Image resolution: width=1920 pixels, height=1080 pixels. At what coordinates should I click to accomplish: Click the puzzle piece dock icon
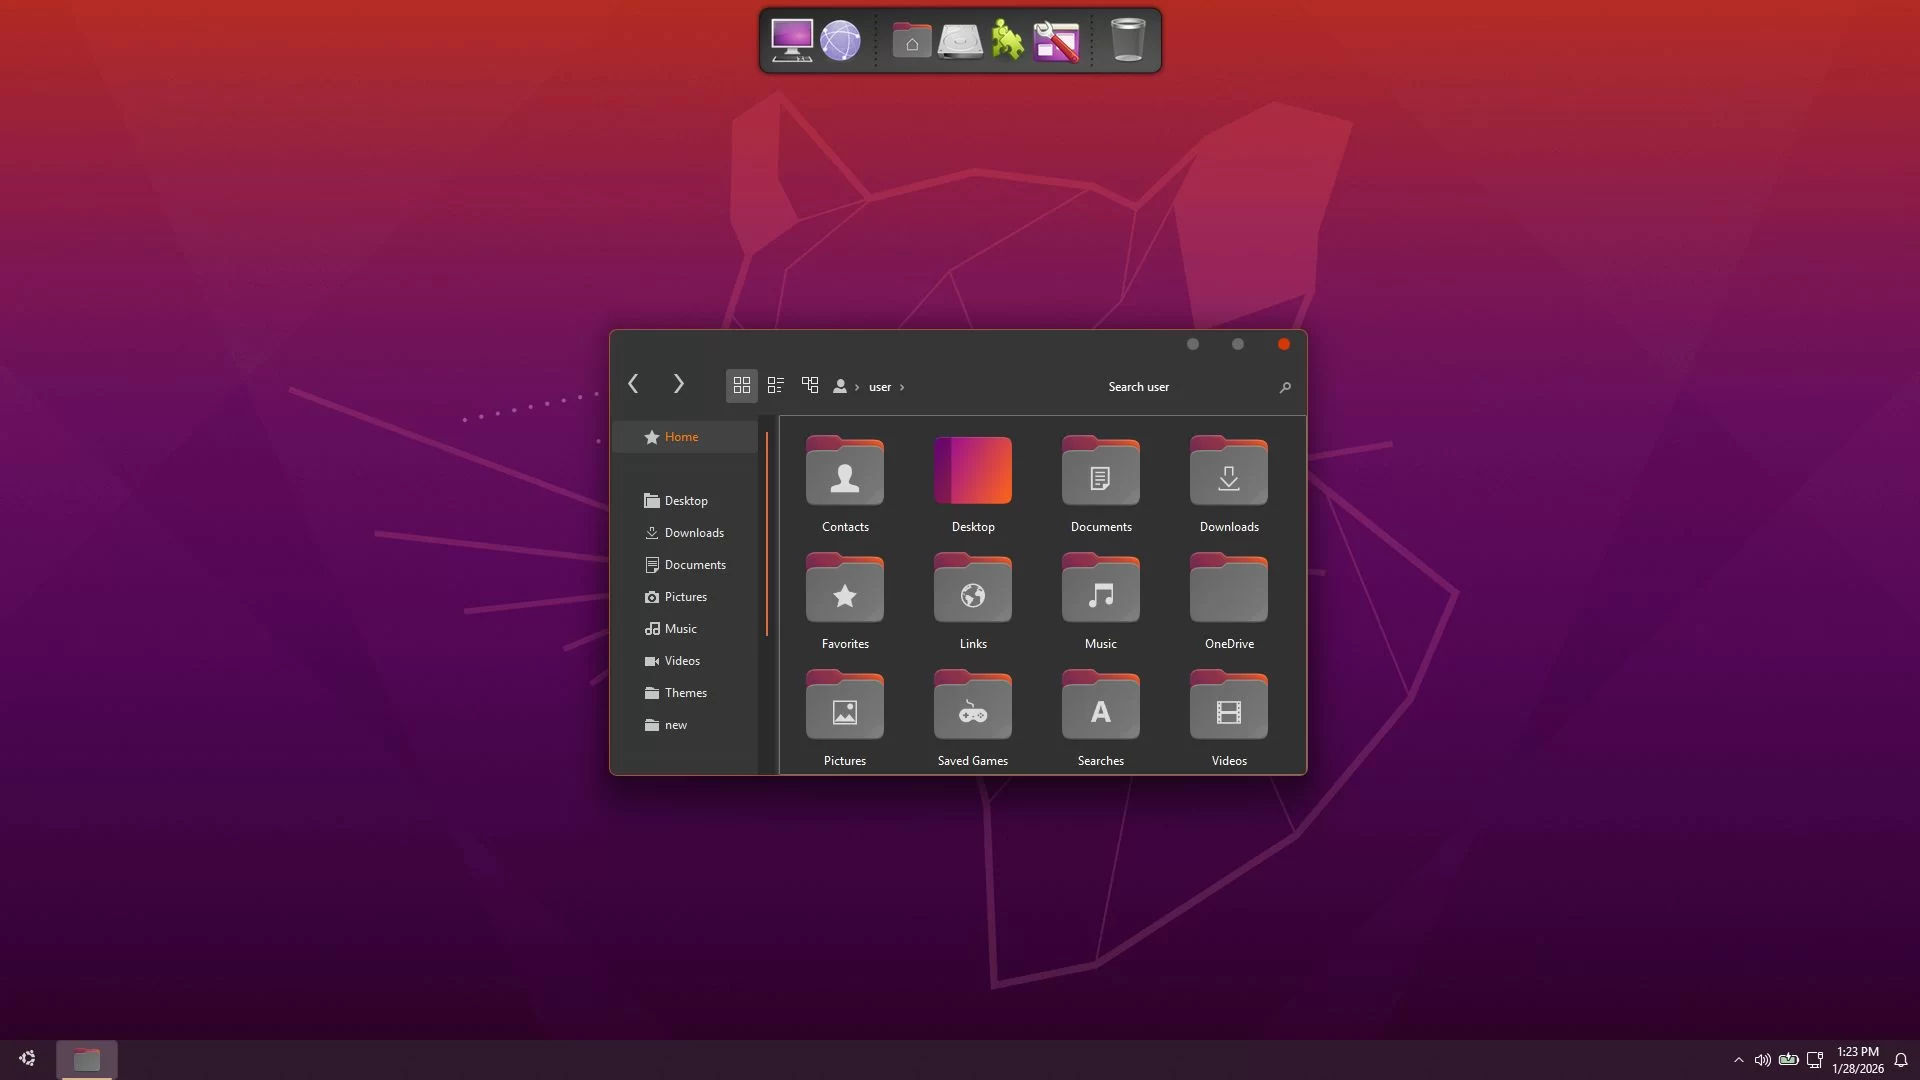1007,41
